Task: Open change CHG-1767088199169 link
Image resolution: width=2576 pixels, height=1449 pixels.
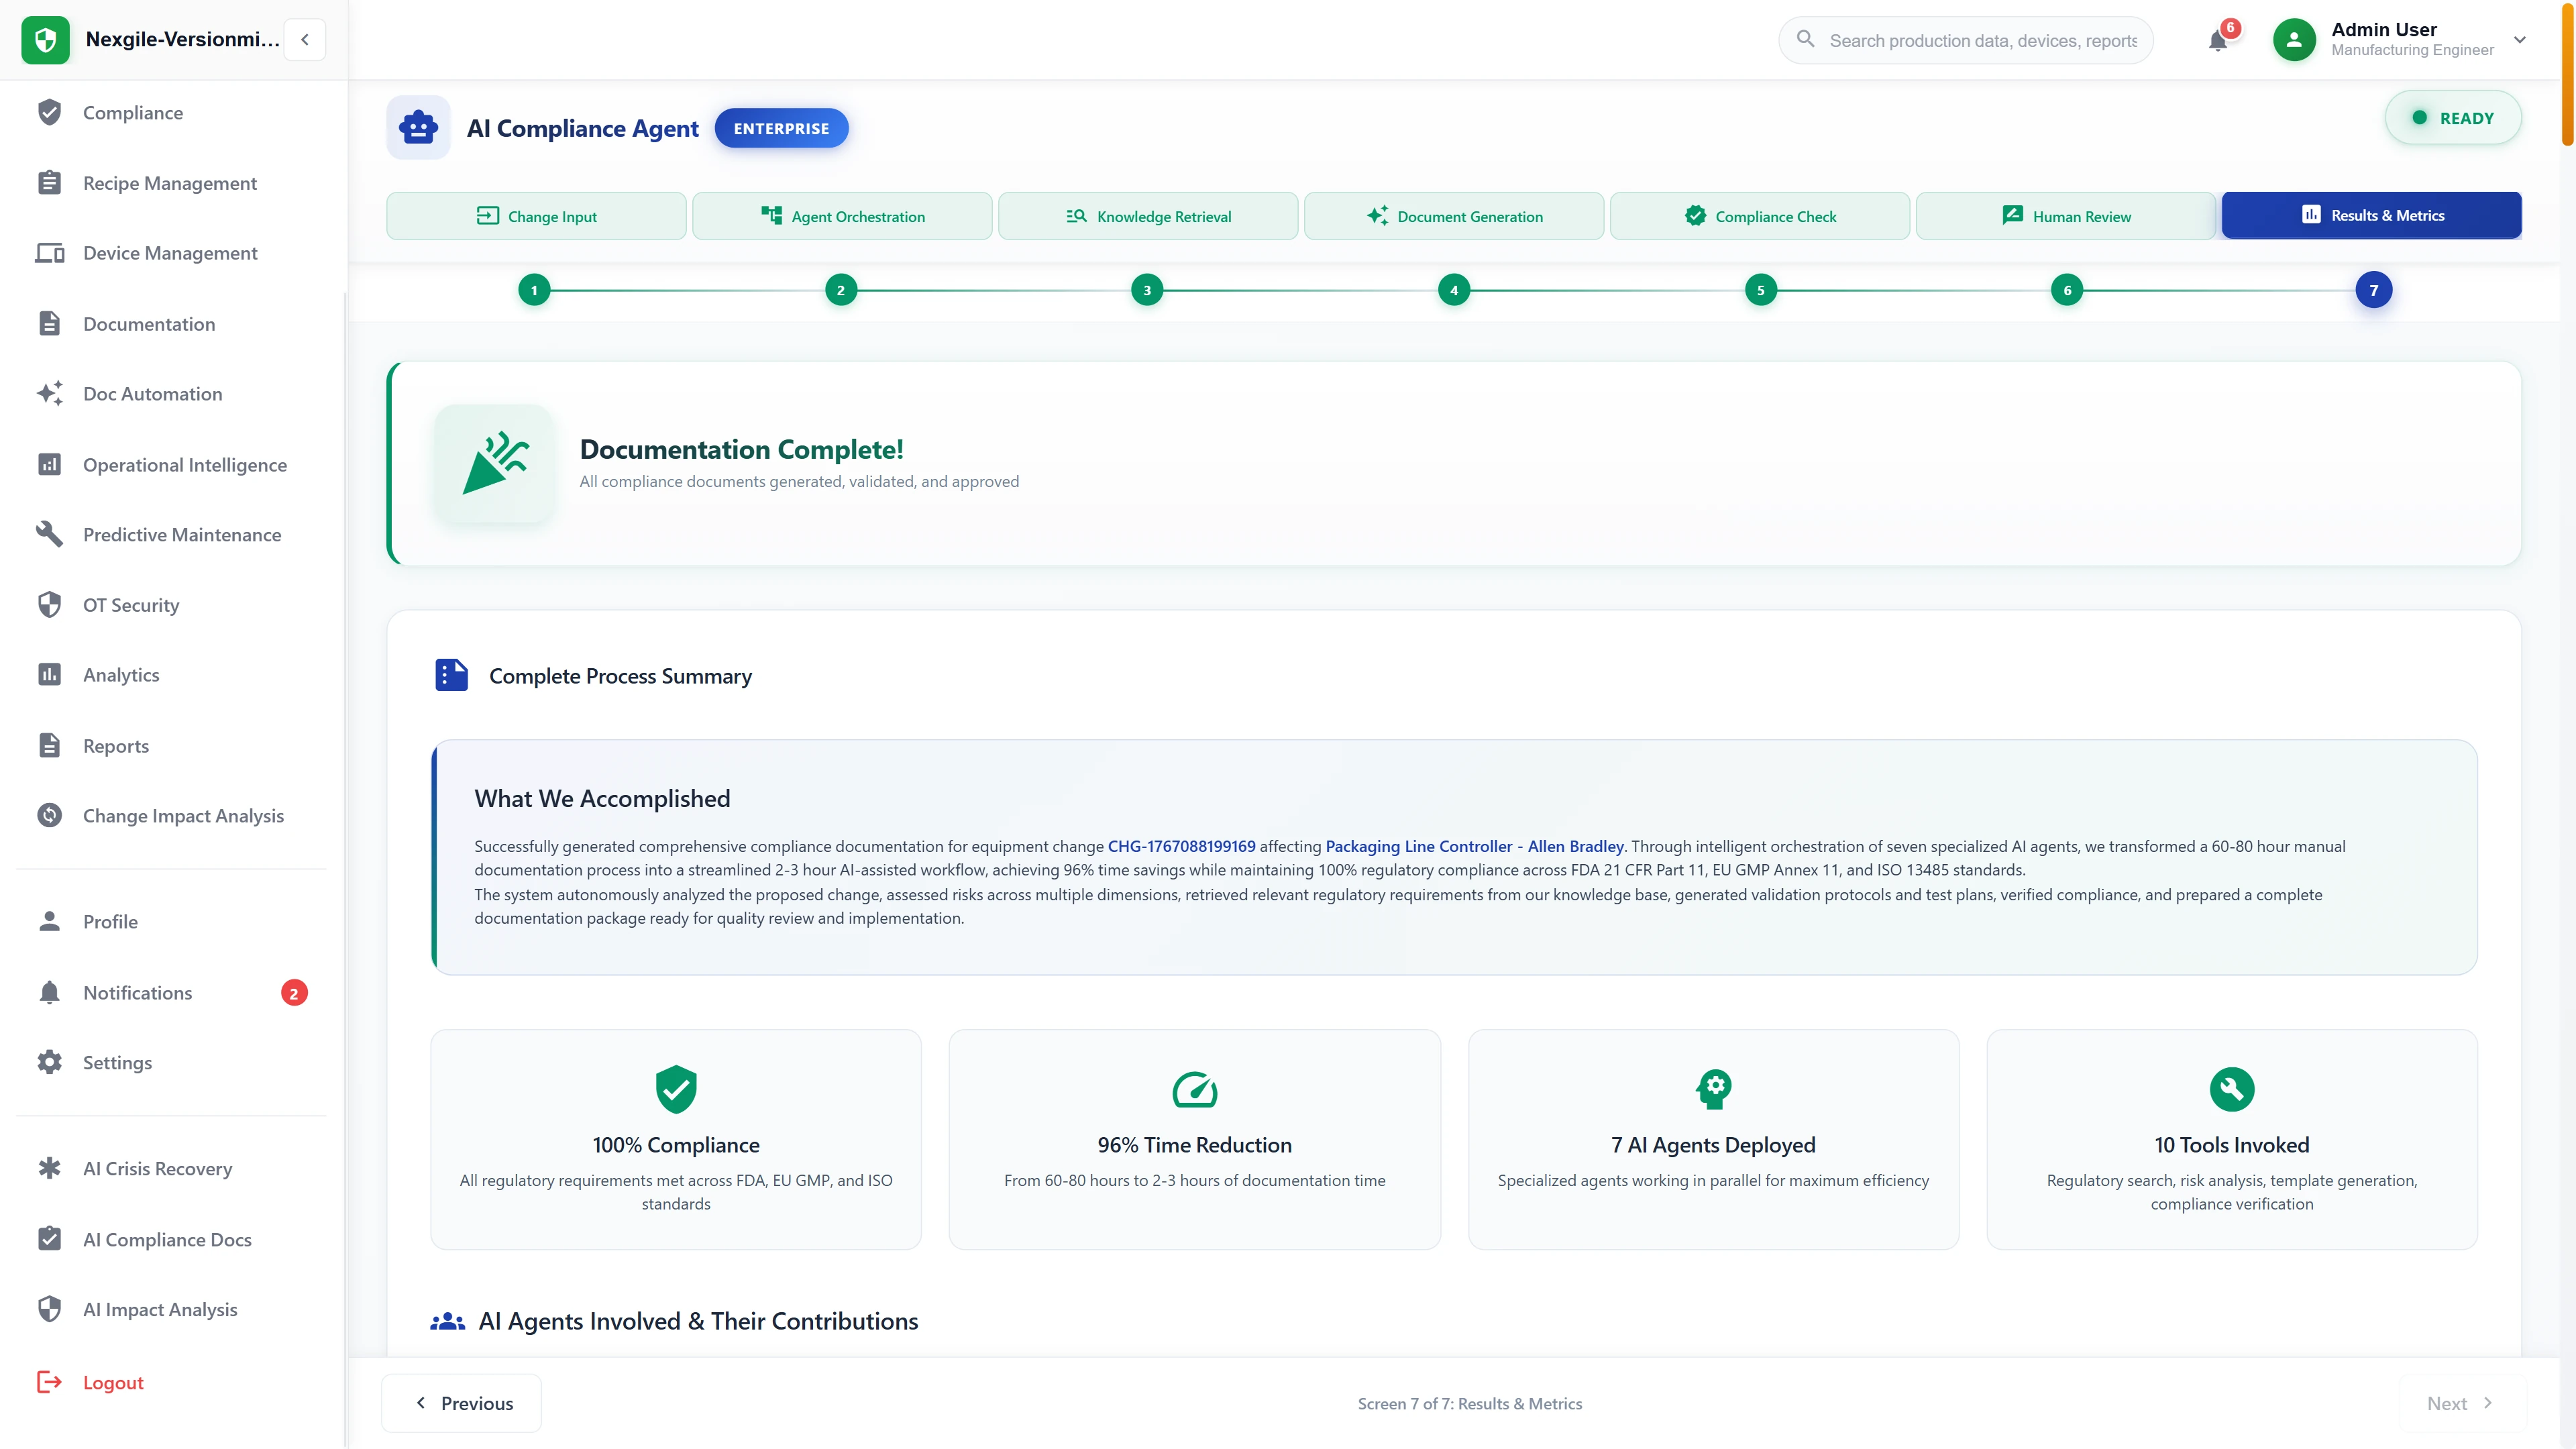Action: coord(1180,845)
